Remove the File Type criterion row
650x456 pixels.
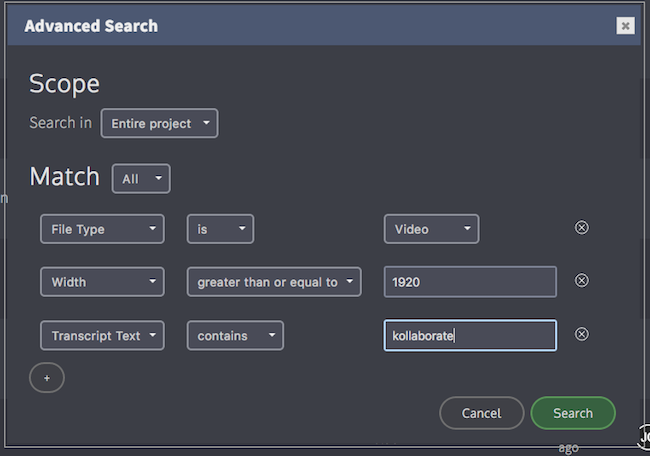click(582, 228)
